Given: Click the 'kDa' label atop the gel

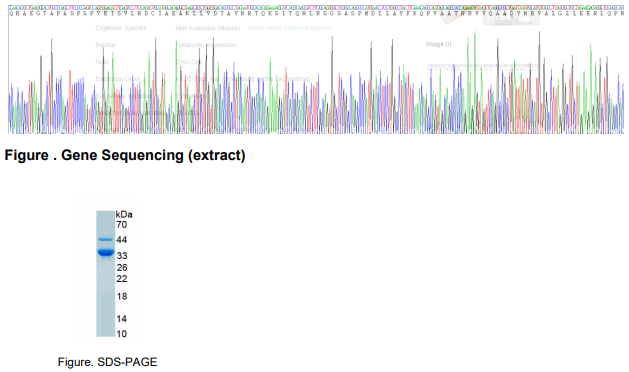Looking at the screenshot, I should point(124,214).
